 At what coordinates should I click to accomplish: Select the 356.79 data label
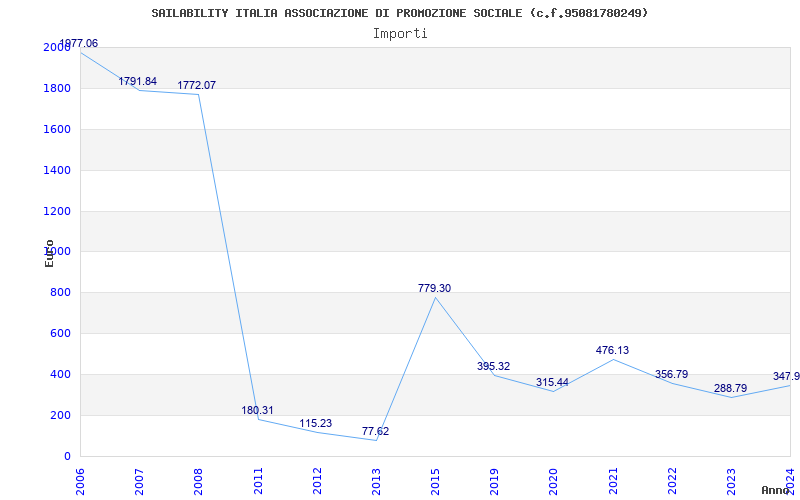click(x=671, y=374)
